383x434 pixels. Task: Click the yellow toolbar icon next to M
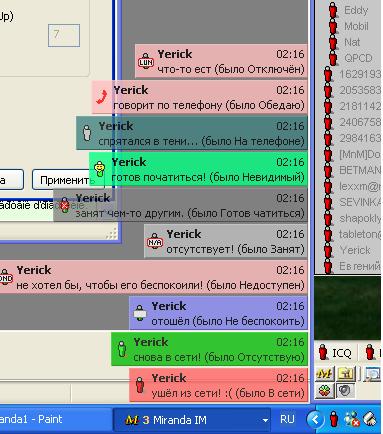345,374
